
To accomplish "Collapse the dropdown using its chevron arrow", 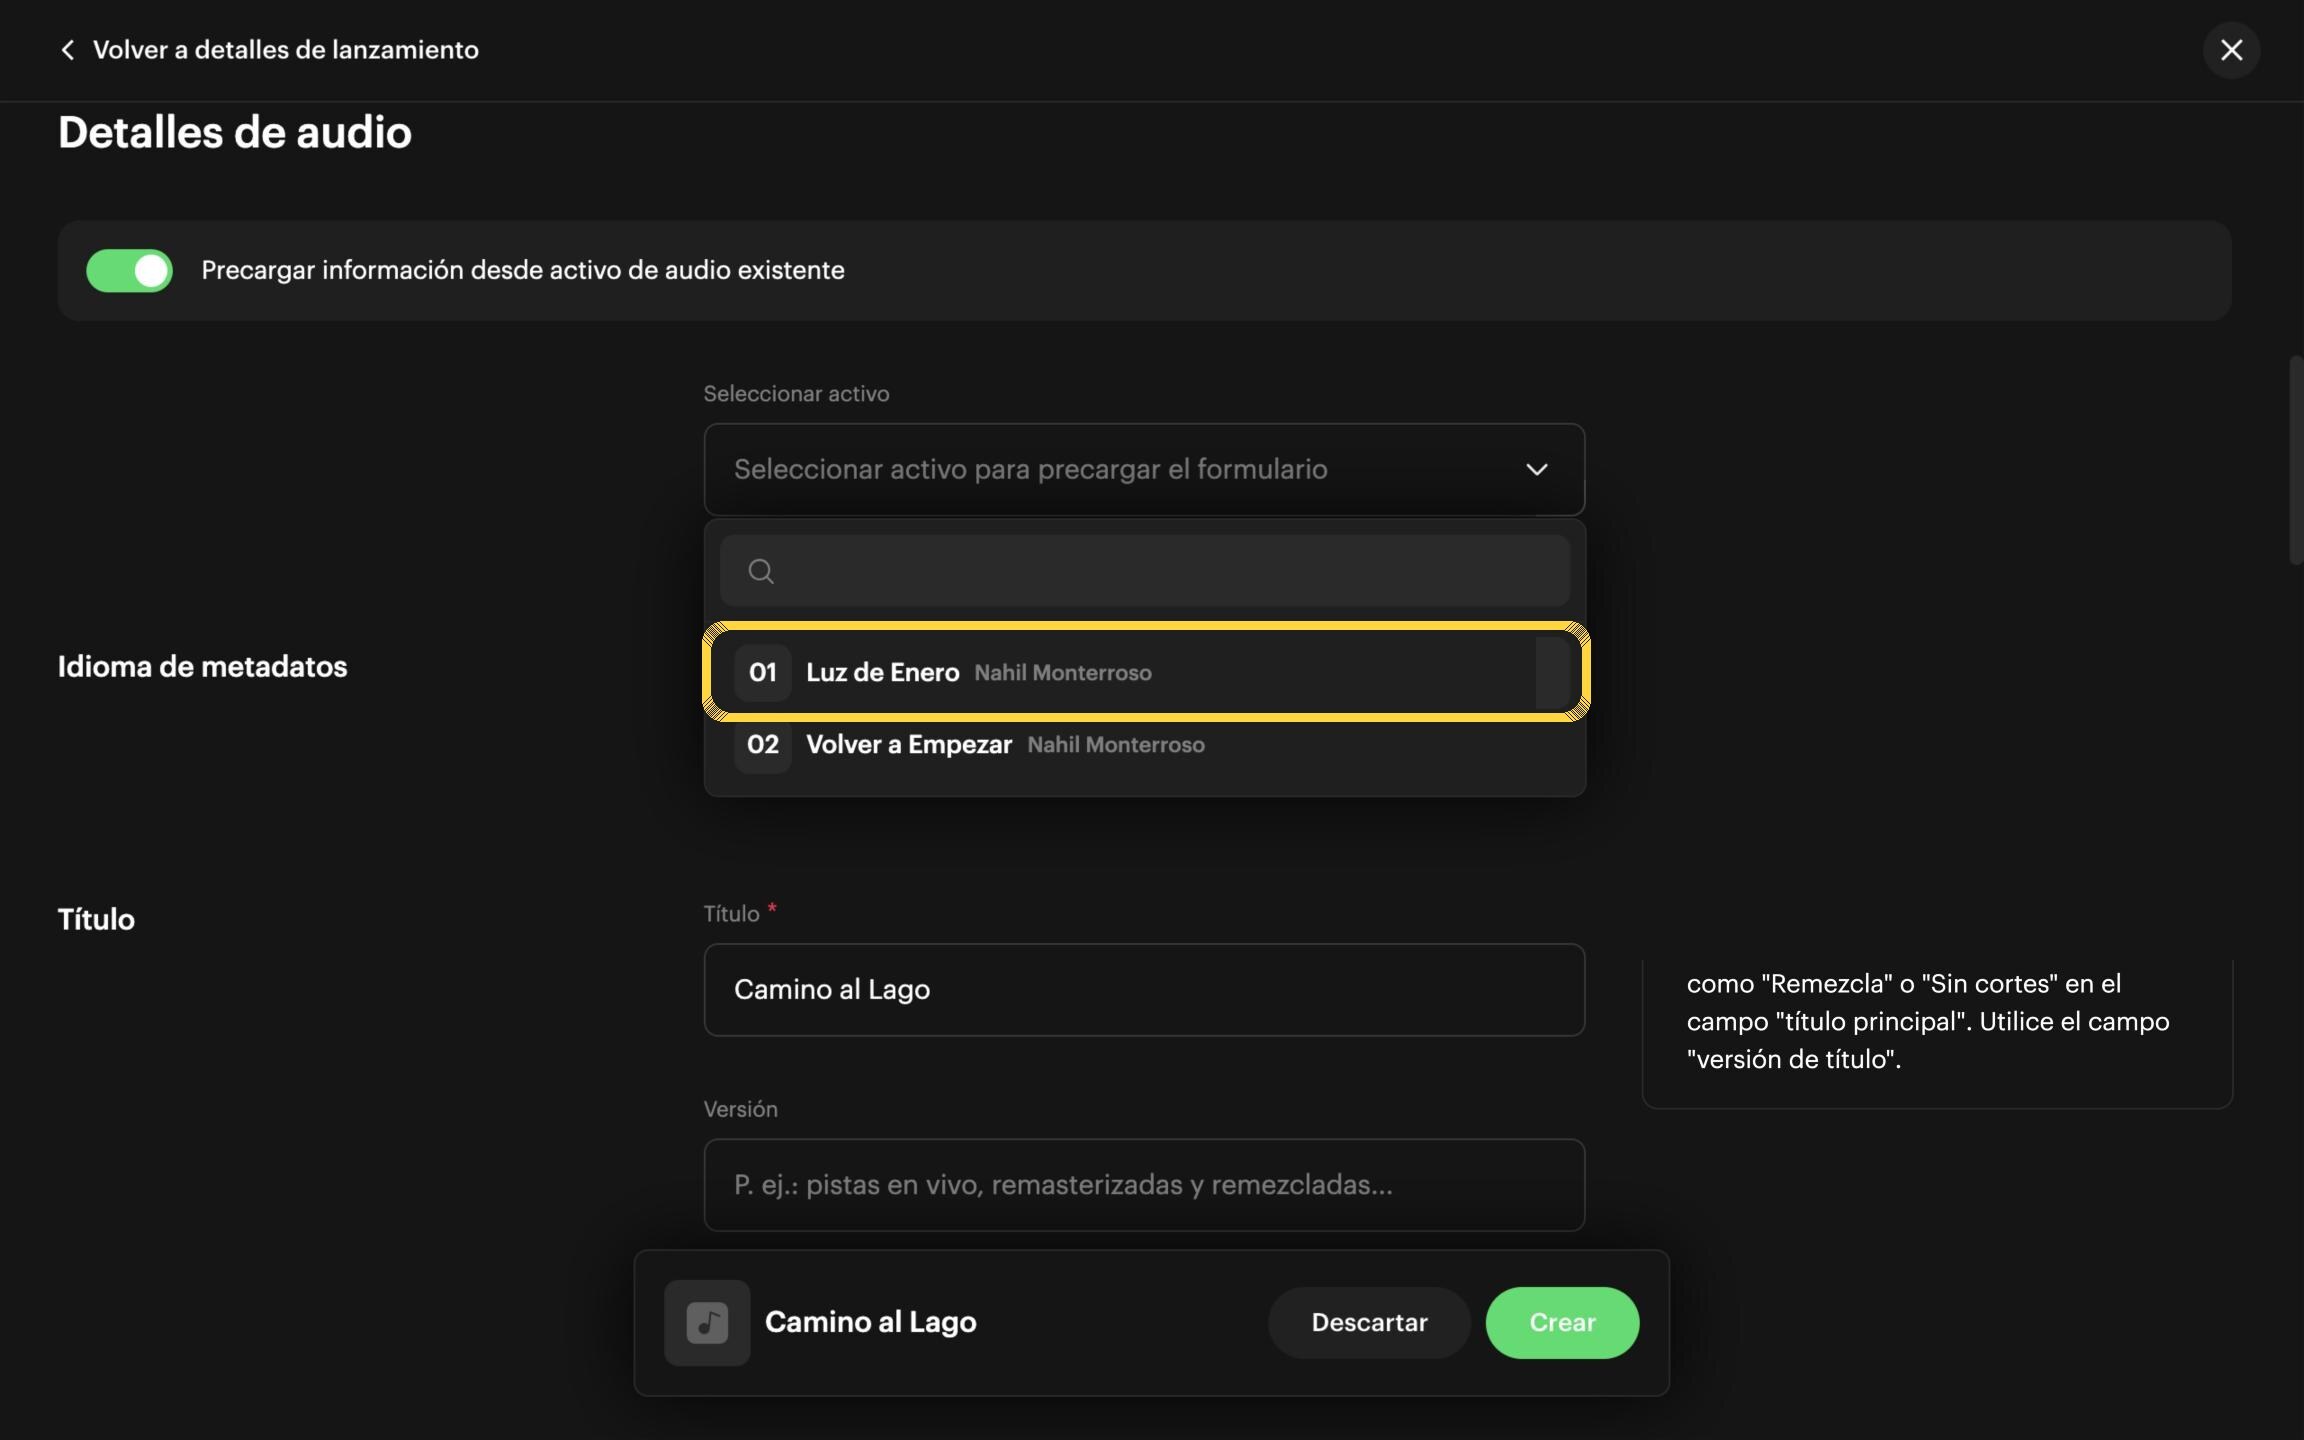I will click(x=1536, y=469).
